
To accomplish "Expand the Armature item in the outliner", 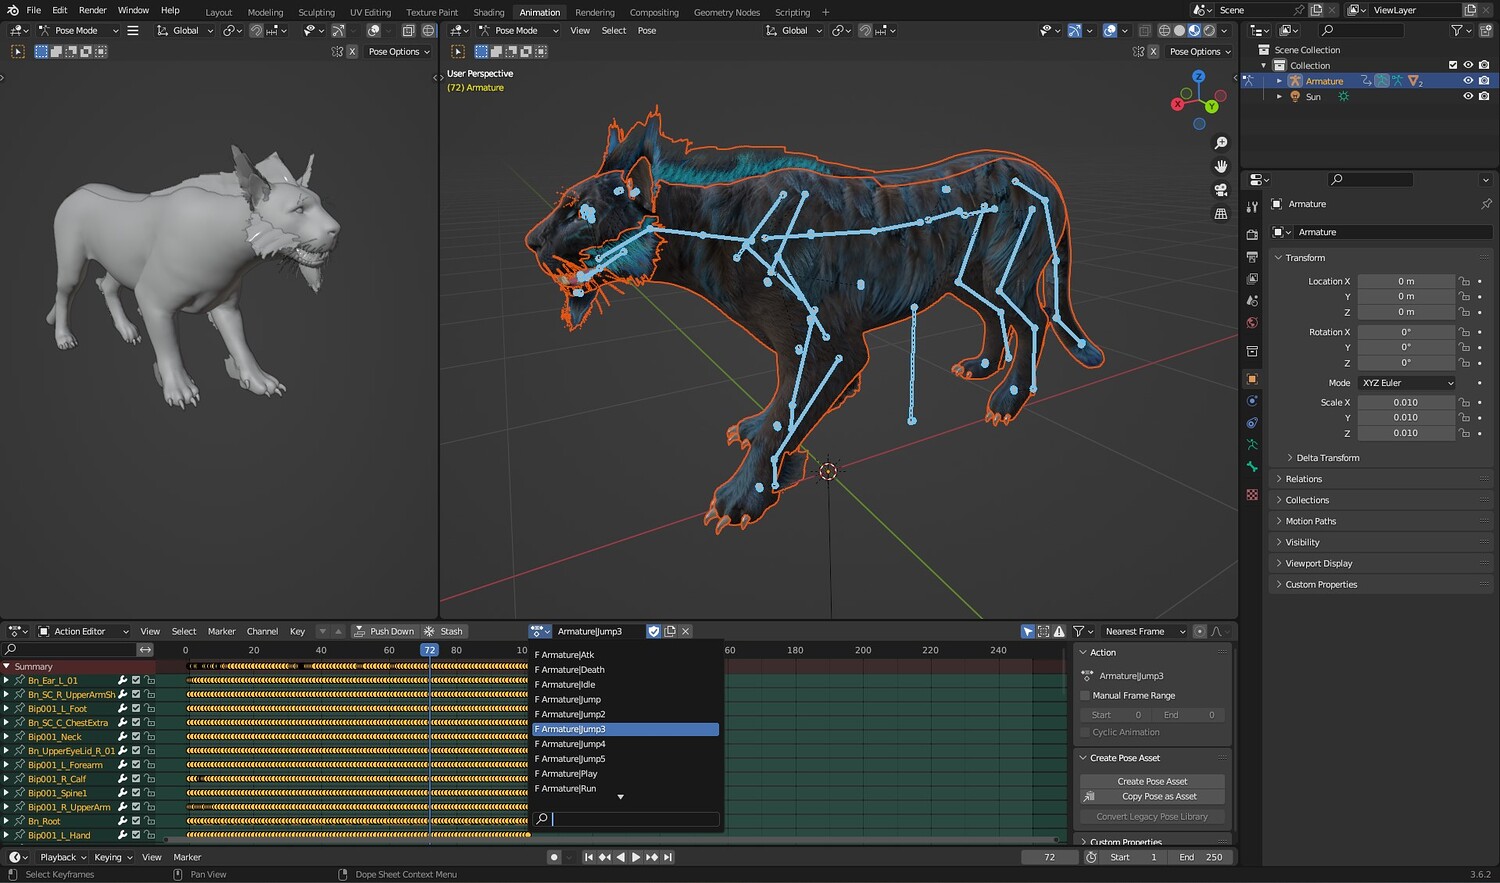I will pos(1279,81).
